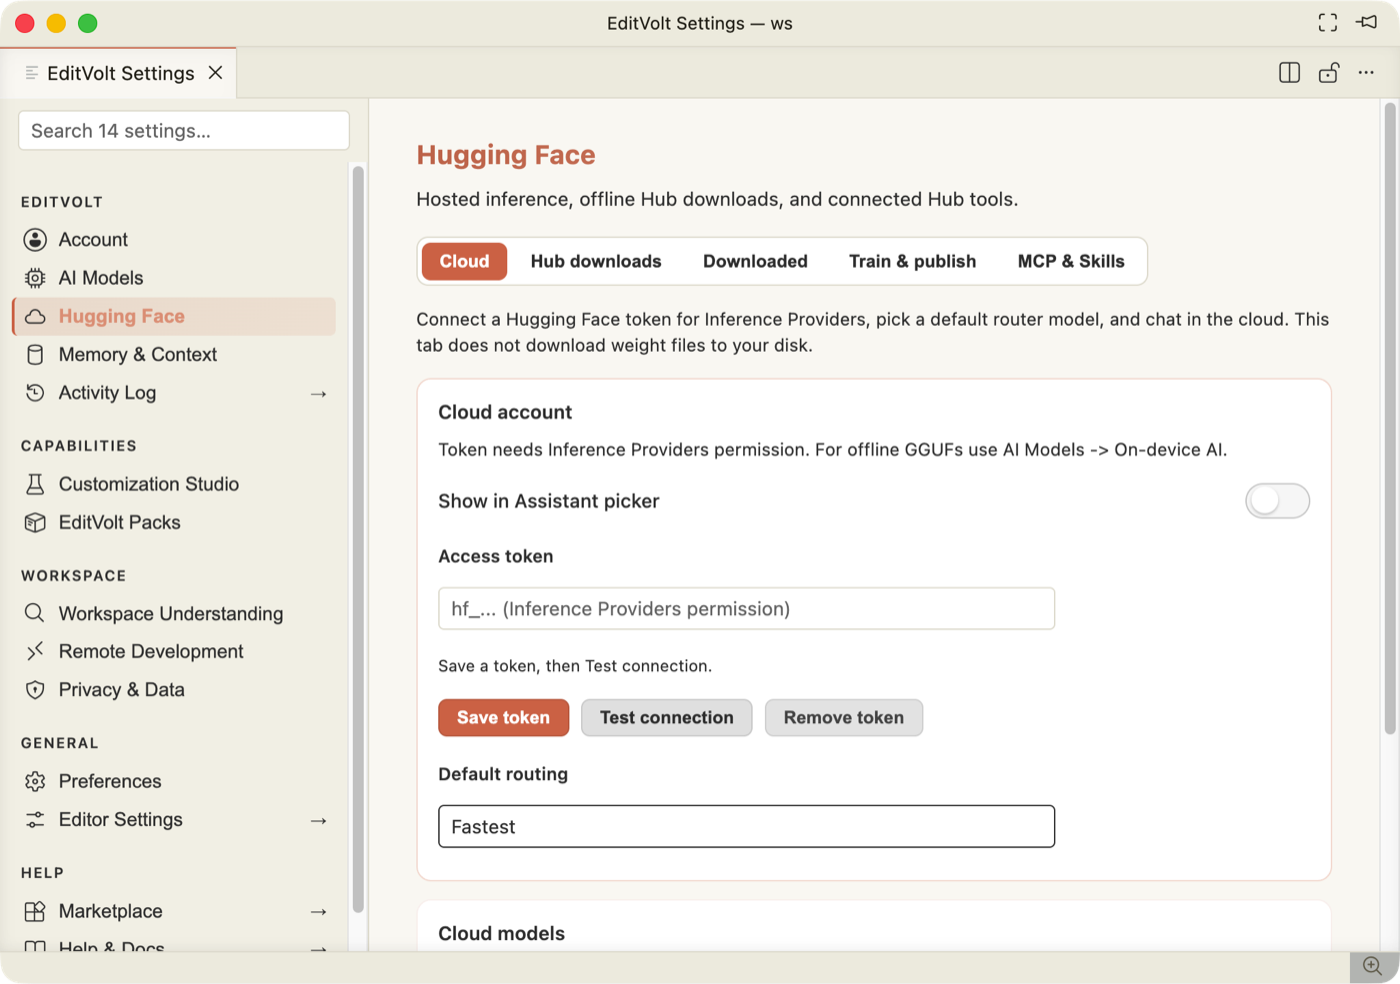Close the EditVolt Settings tab
Viewport: 1400px width, 984px height.
215,73
